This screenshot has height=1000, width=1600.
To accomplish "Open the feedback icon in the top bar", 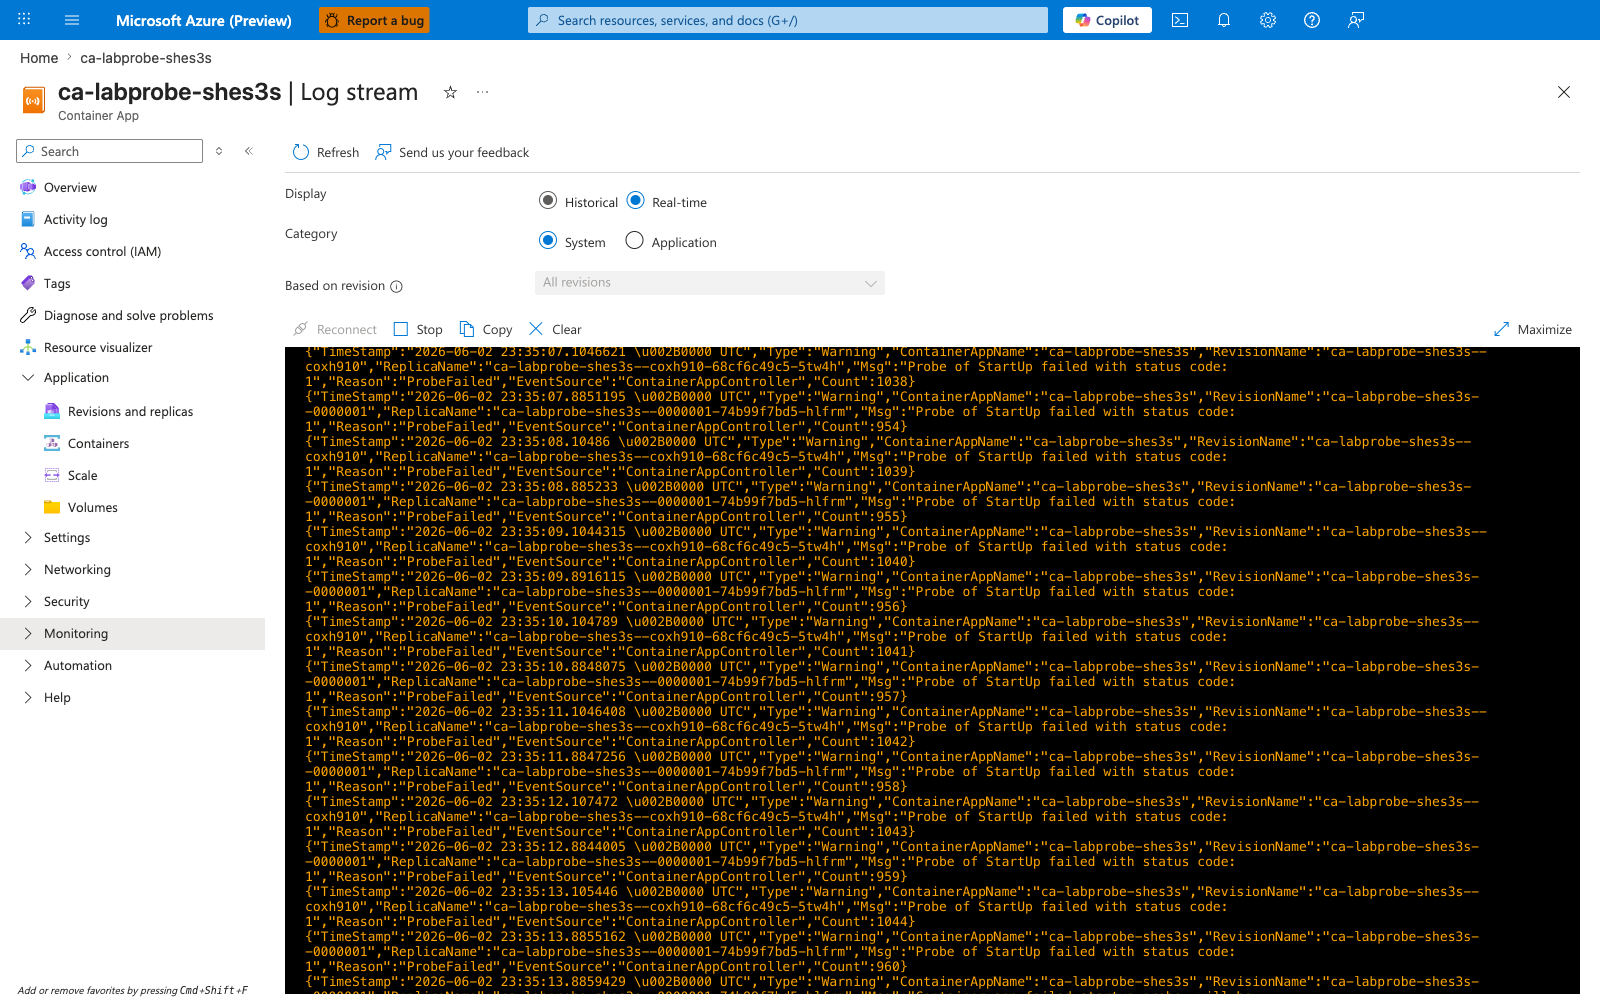I will click(x=1356, y=20).
